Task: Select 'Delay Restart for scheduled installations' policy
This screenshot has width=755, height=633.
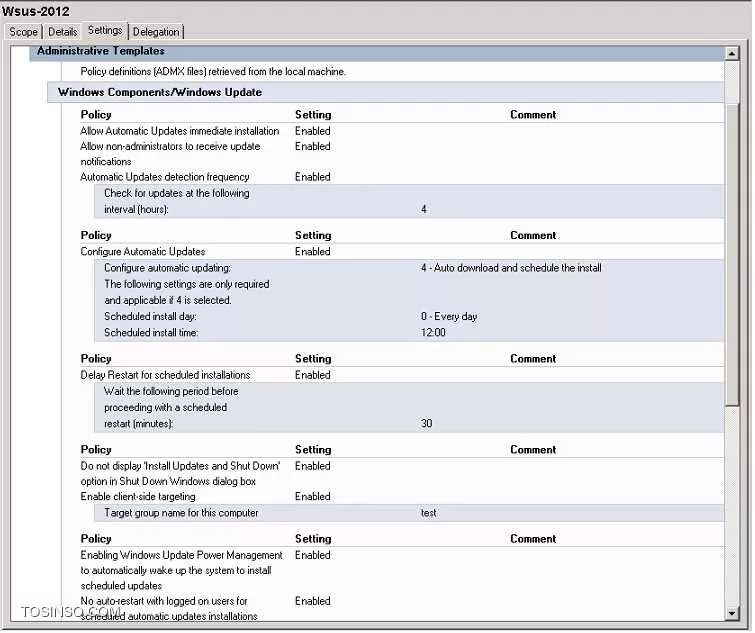Action: (165, 375)
